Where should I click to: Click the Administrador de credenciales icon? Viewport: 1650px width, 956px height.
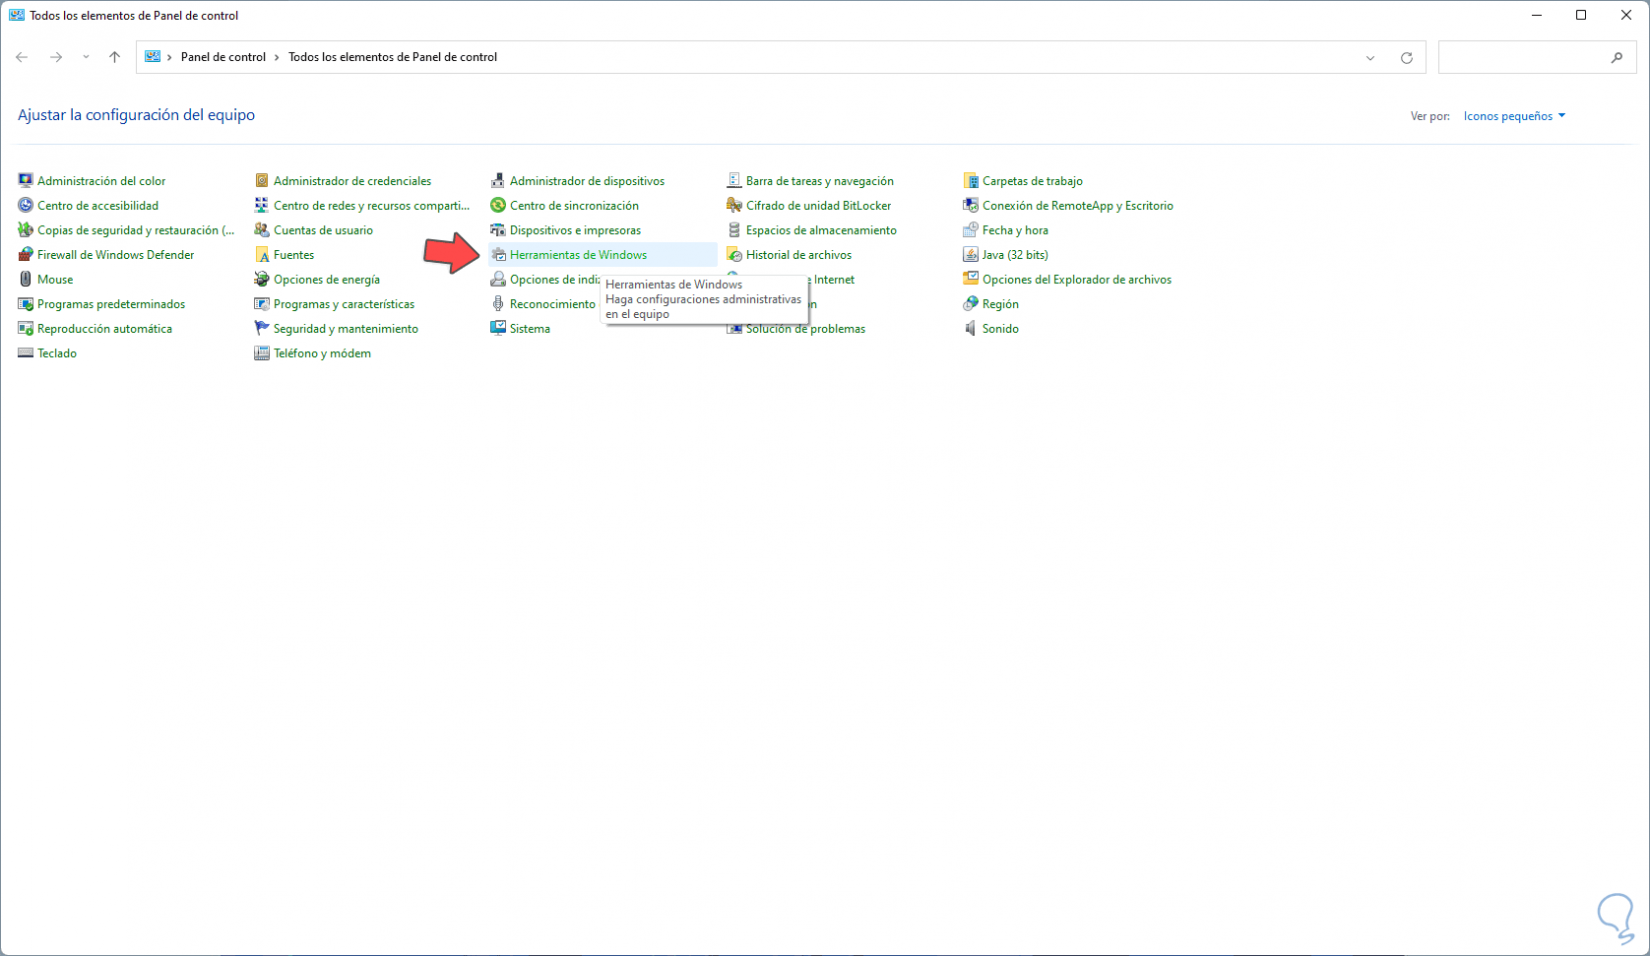pyautogui.click(x=262, y=181)
